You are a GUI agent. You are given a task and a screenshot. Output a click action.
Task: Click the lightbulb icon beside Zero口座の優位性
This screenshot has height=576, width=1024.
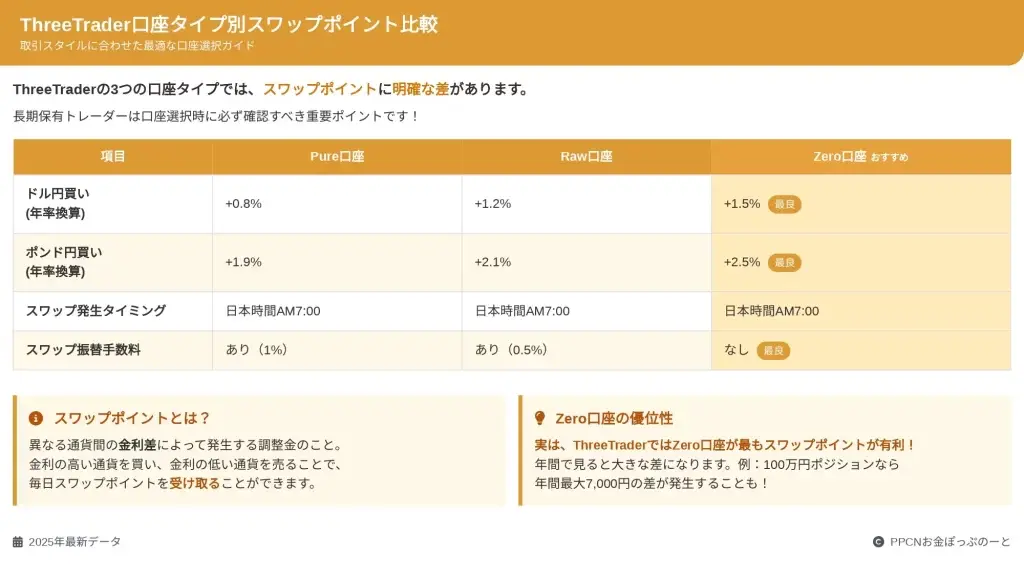tap(540, 418)
